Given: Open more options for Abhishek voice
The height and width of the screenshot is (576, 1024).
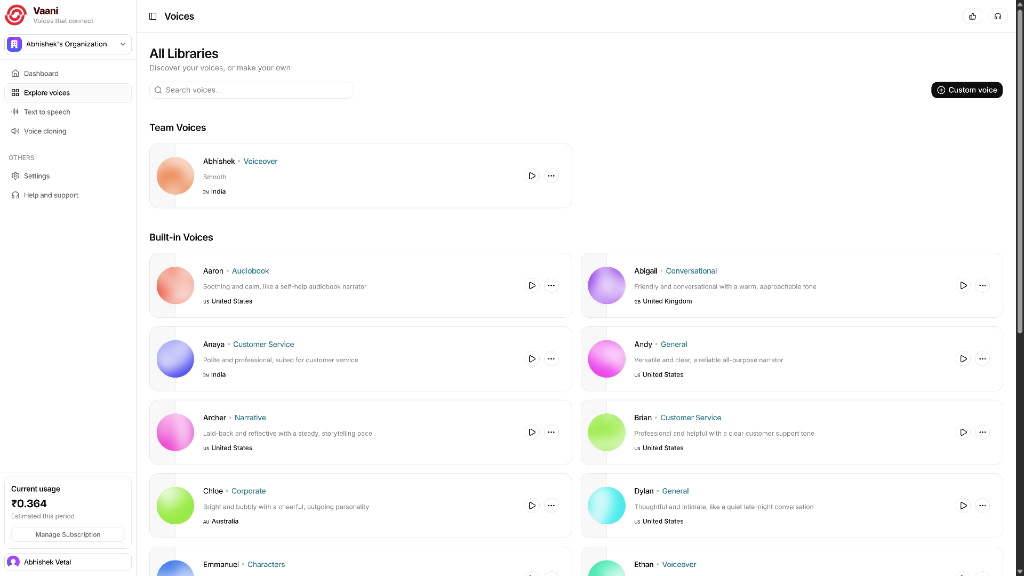Looking at the screenshot, I should coord(551,176).
